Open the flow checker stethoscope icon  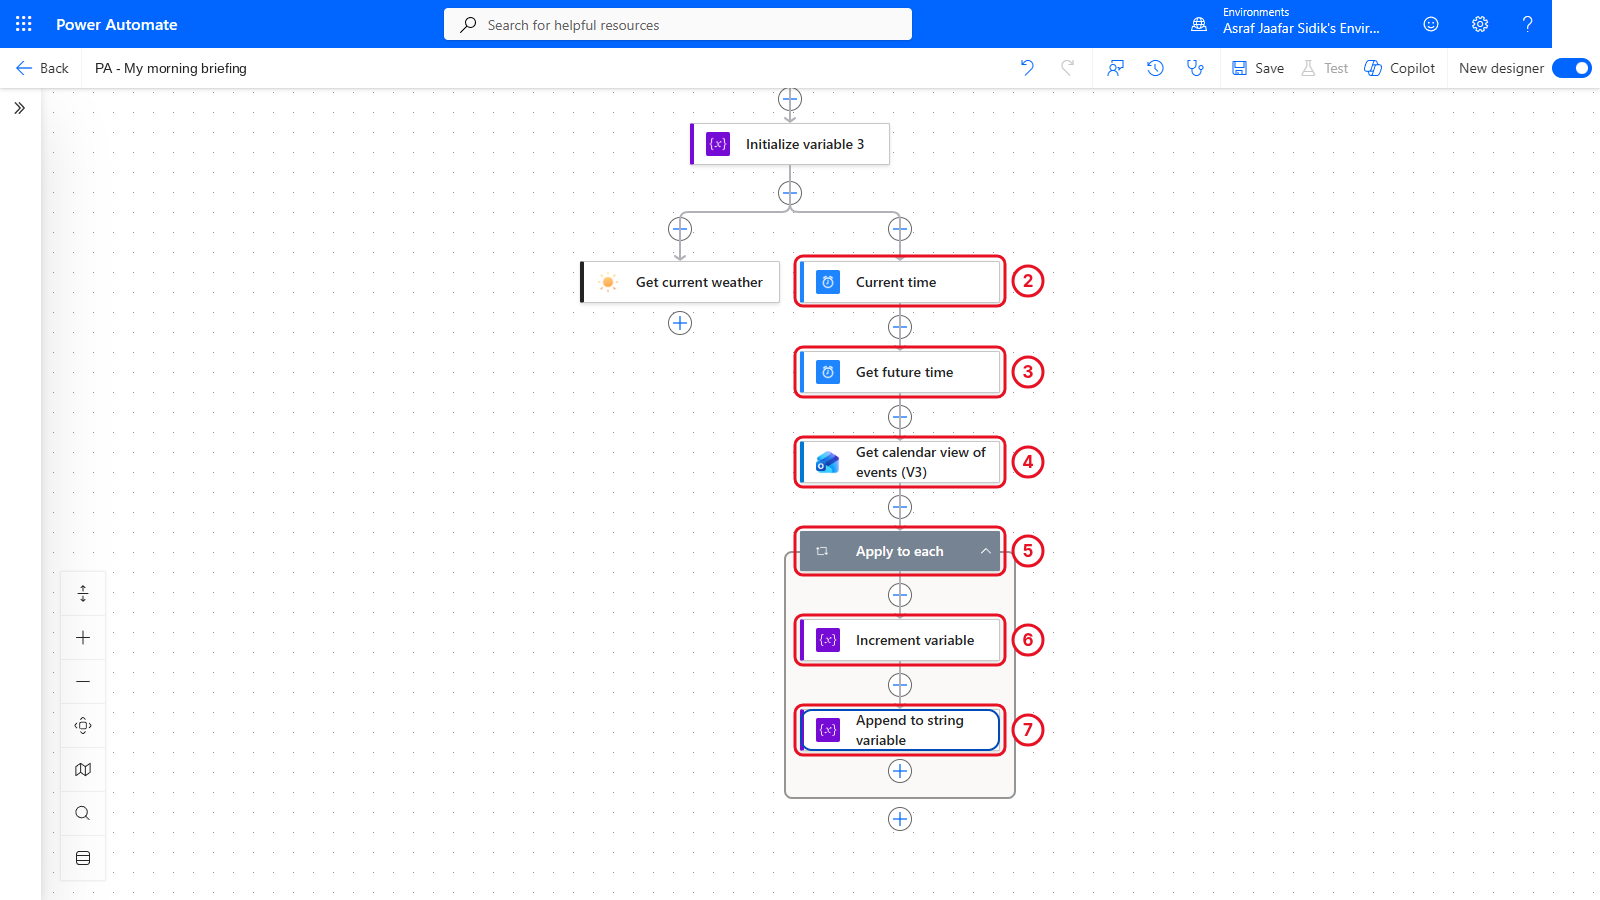click(x=1195, y=68)
